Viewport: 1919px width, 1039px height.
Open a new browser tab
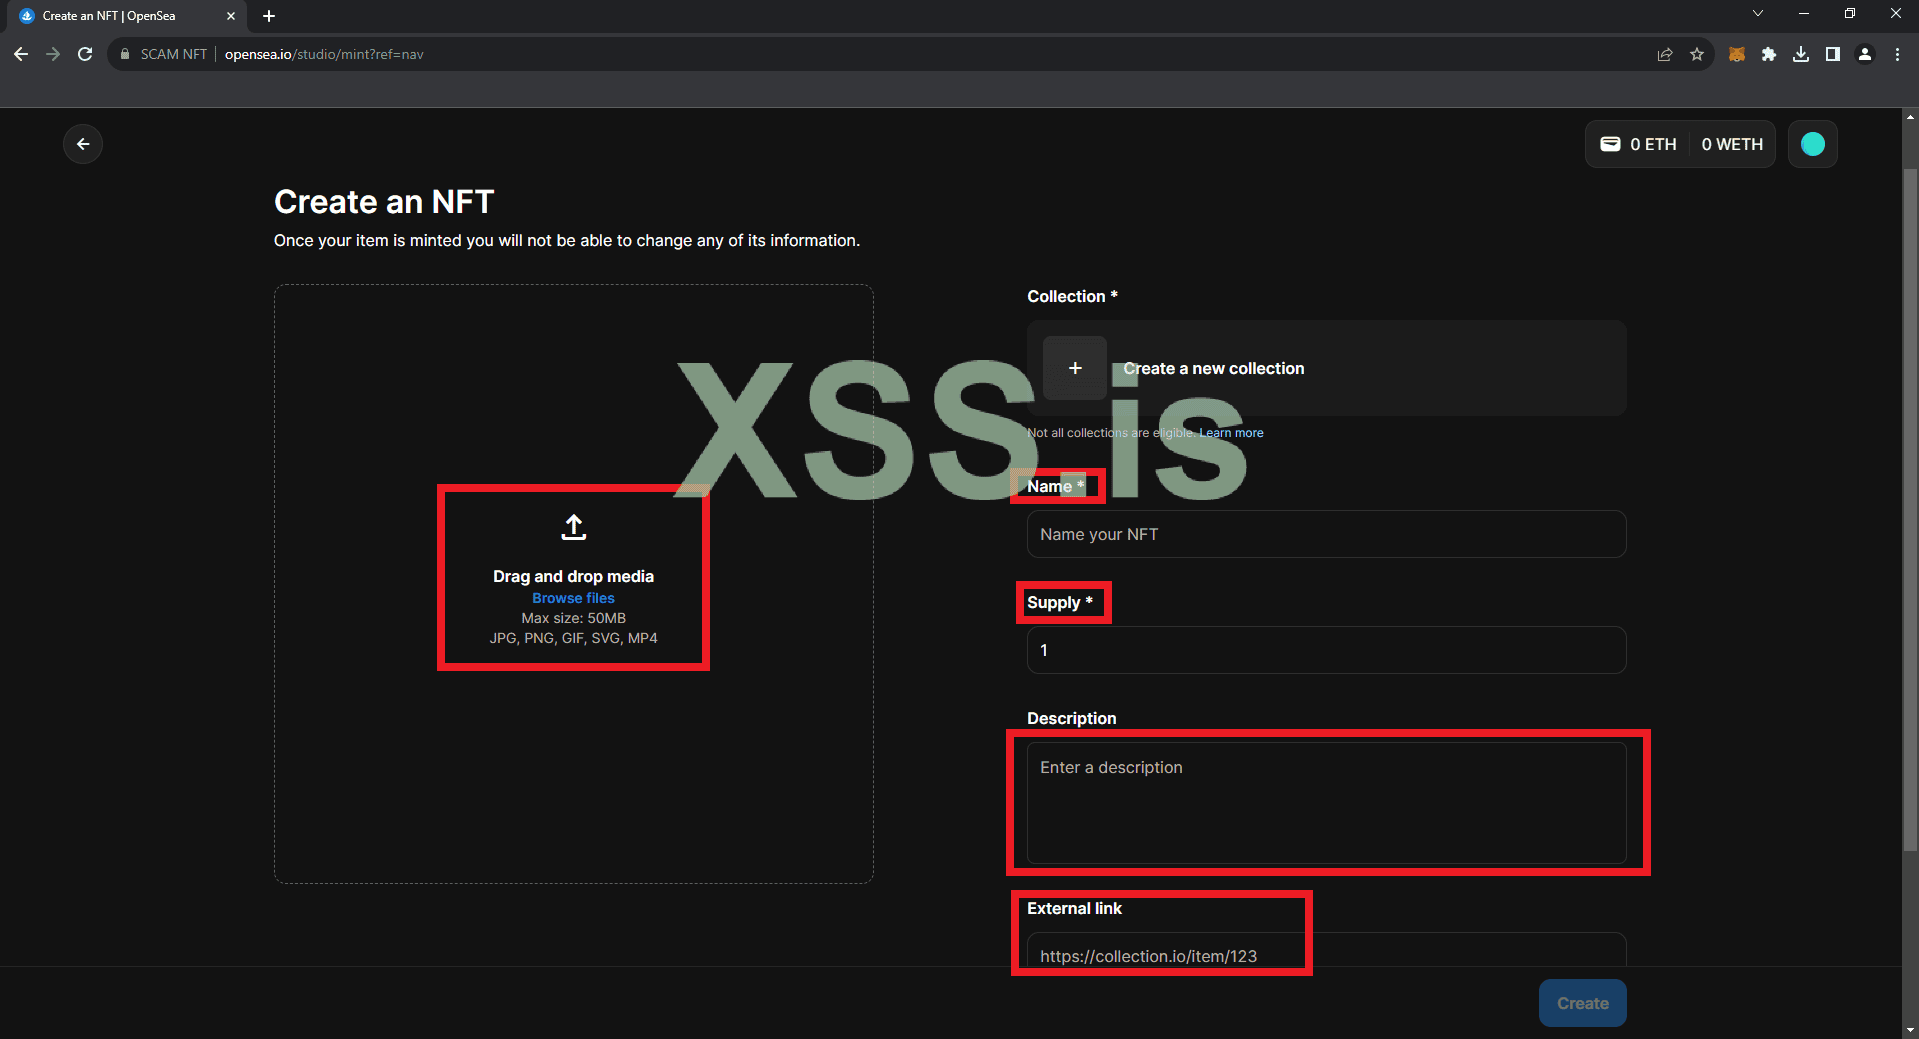269,16
